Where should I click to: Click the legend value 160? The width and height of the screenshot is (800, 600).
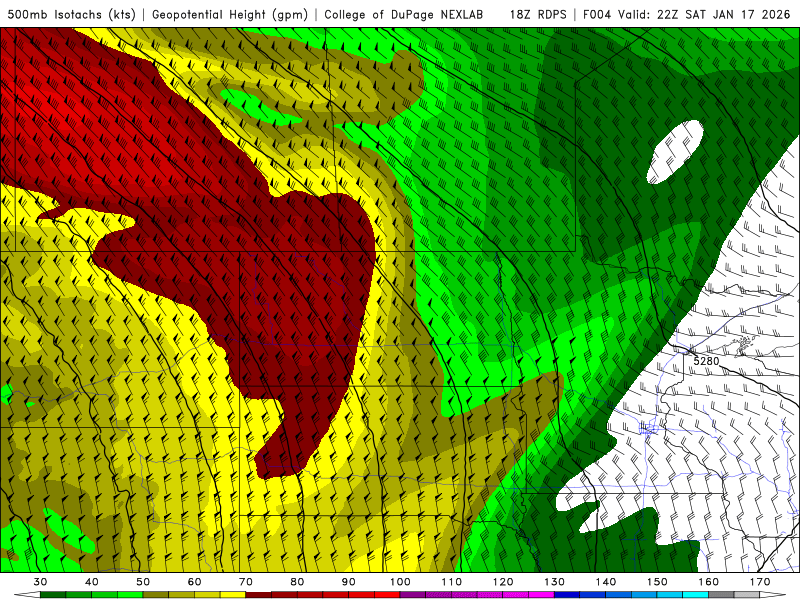tap(709, 582)
